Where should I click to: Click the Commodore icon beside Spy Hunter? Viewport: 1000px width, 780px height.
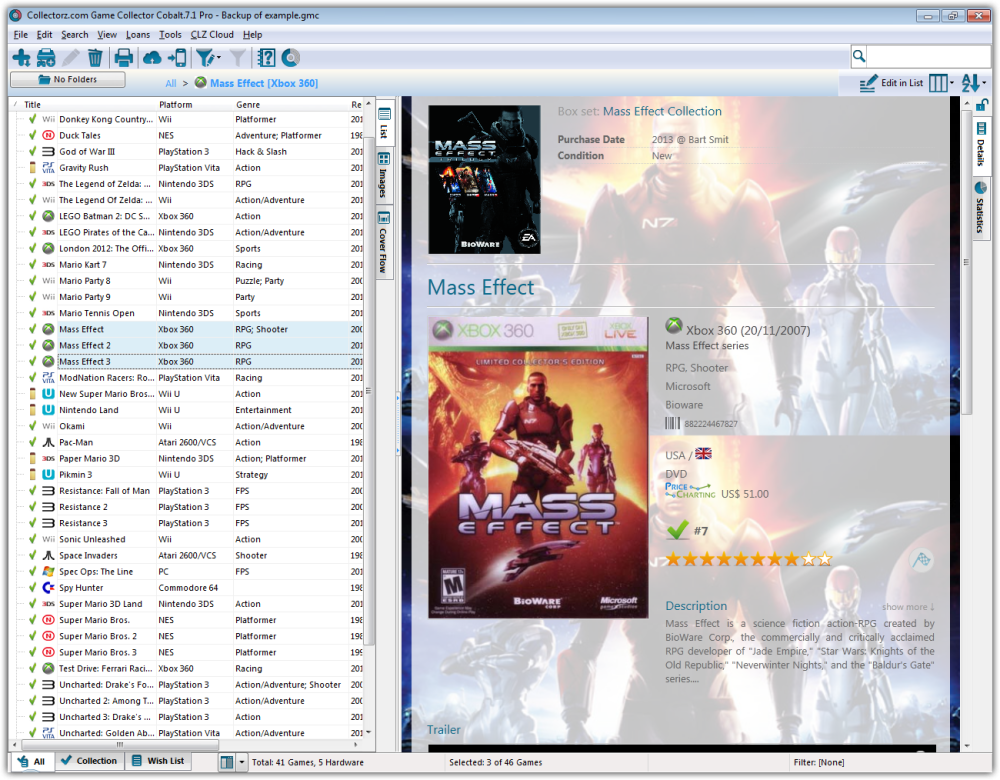point(48,587)
